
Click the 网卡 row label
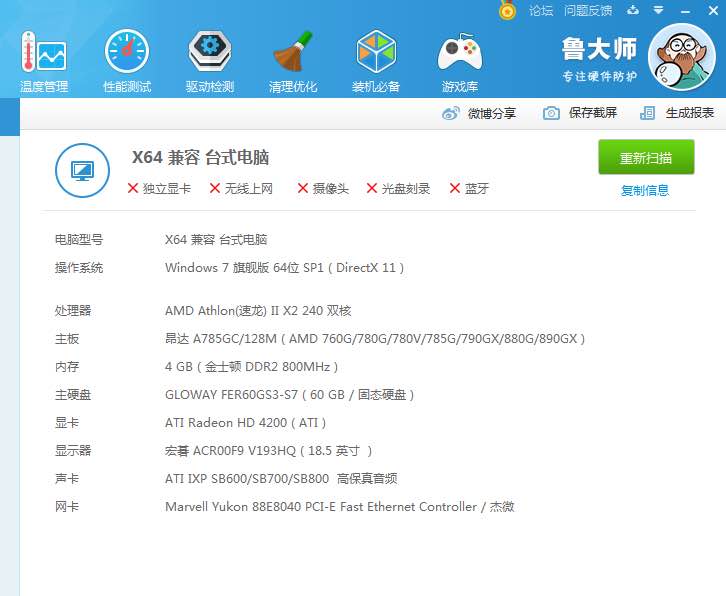pos(67,506)
